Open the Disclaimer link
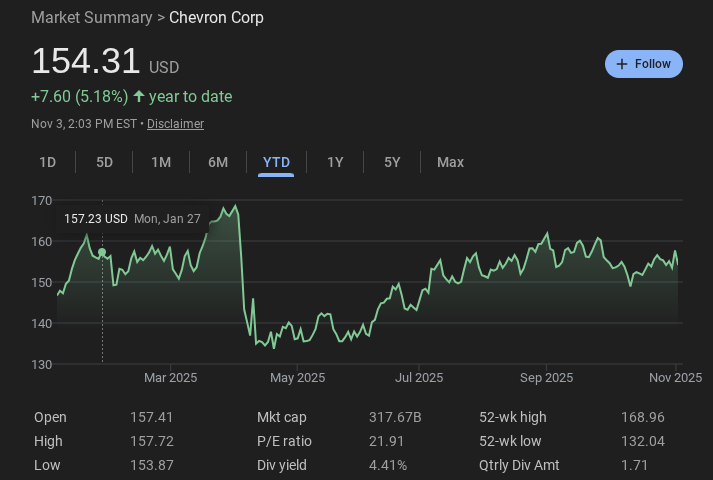 click(x=175, y=124)
